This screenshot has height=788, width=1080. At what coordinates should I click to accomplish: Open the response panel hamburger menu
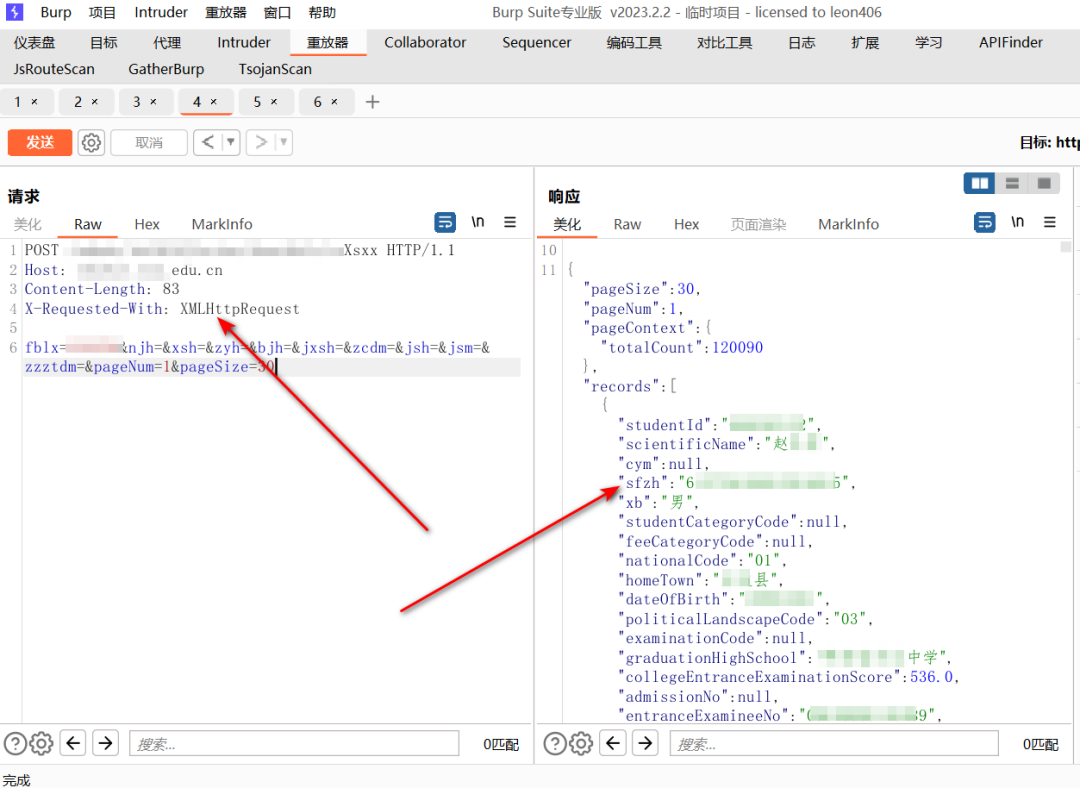tap(1050, 222)
